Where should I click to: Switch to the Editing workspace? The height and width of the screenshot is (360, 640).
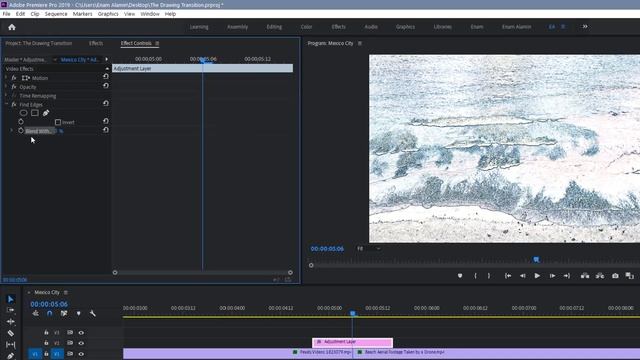click(x=274, y=27)
